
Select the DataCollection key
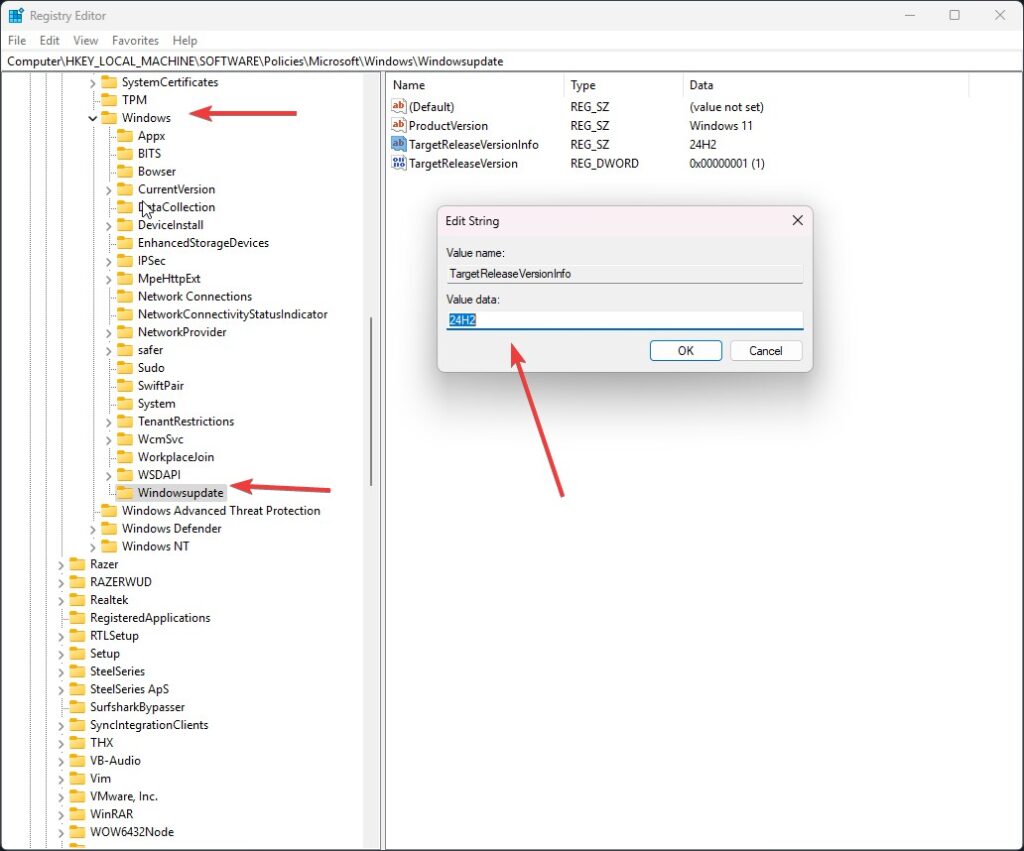[176, 207]
